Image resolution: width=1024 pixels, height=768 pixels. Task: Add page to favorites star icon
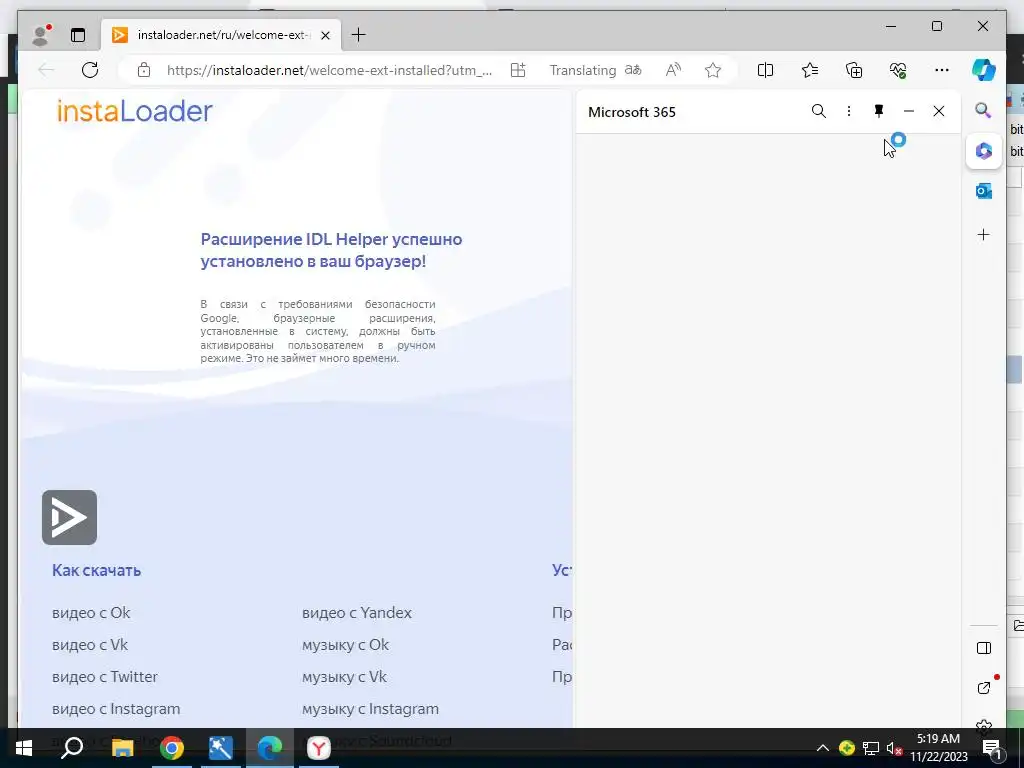click(x=713, y=70)
